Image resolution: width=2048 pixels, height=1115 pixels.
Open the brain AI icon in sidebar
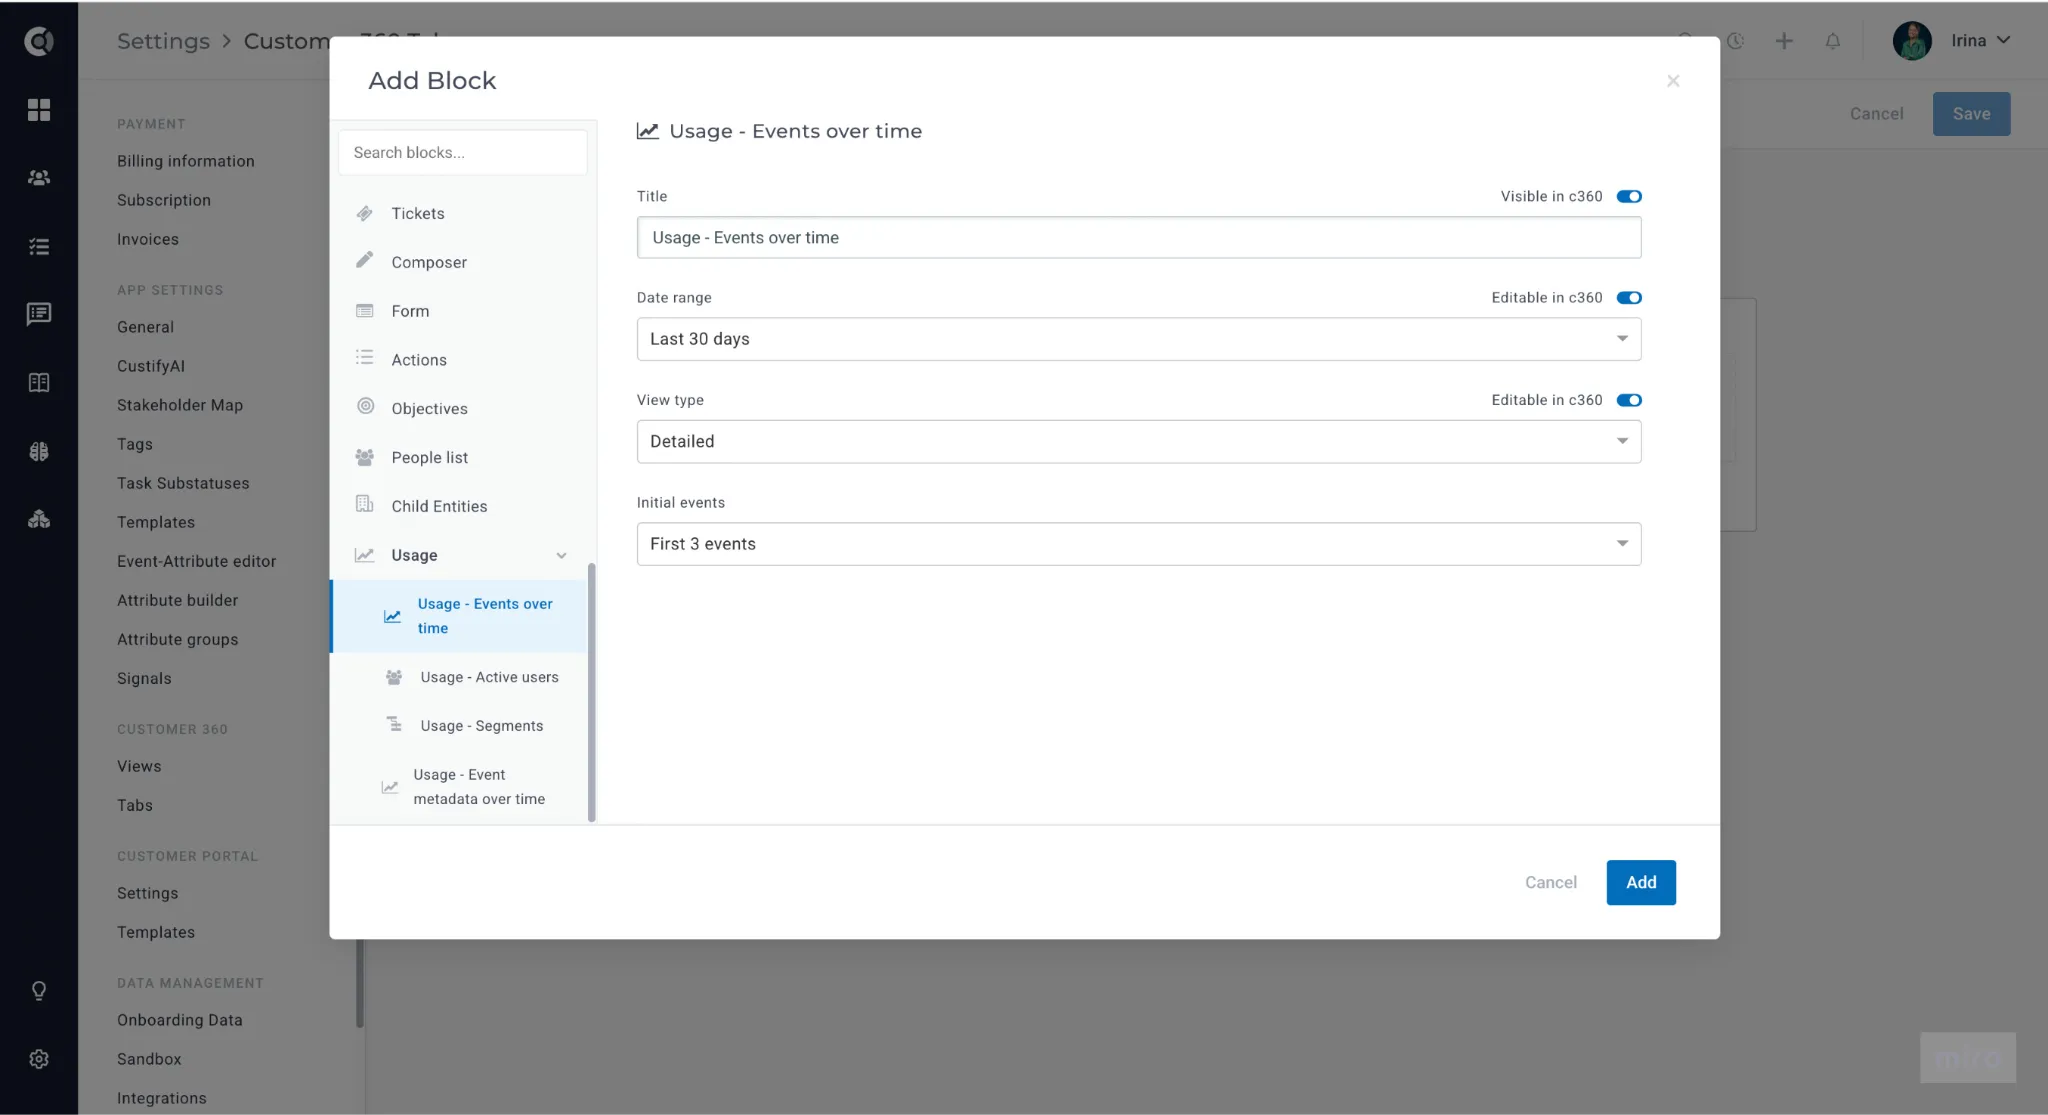pyautogui.click(x=39, y=451)
